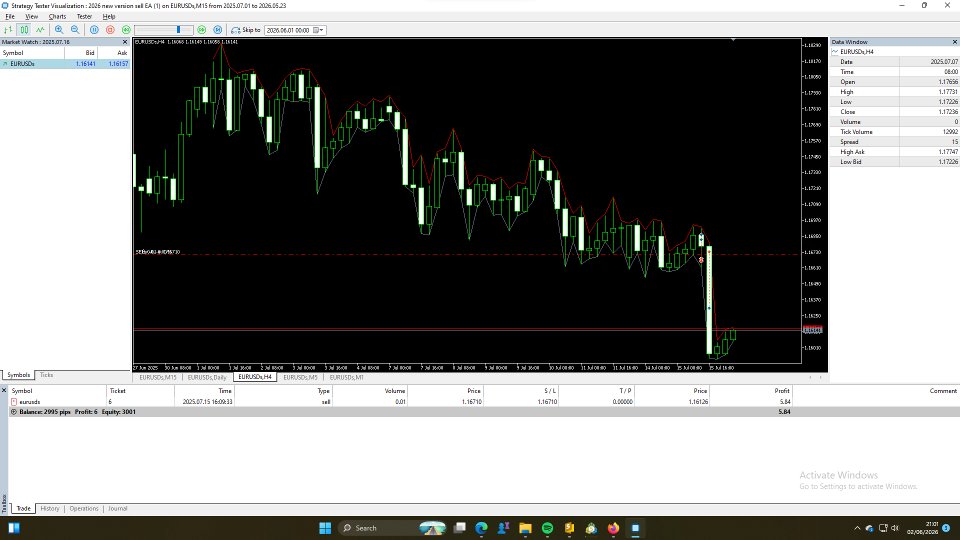
Task: Open the View menu
Action: pos(31,17)
